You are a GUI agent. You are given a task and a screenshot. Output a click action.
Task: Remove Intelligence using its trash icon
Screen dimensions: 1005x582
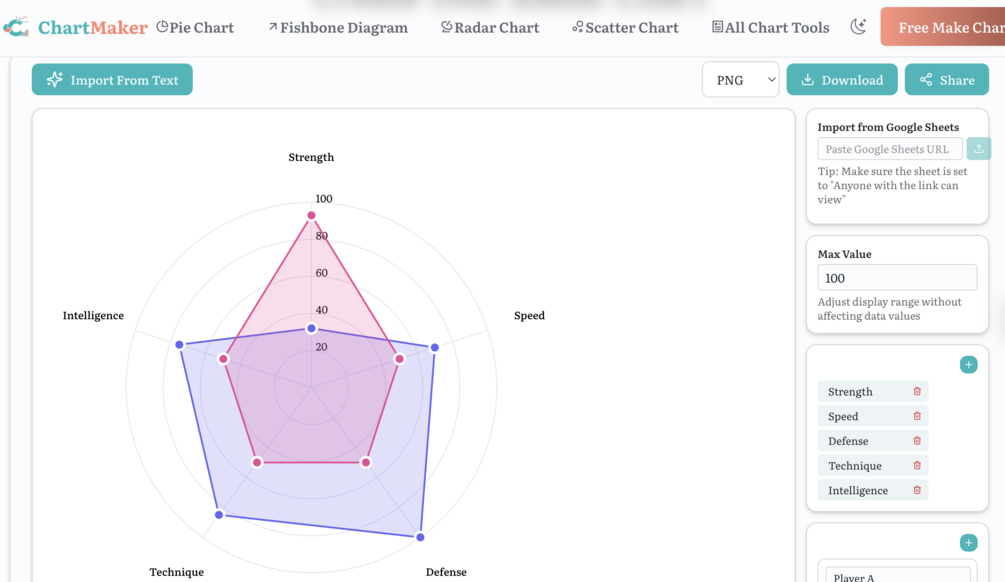(x=917, y=490)
